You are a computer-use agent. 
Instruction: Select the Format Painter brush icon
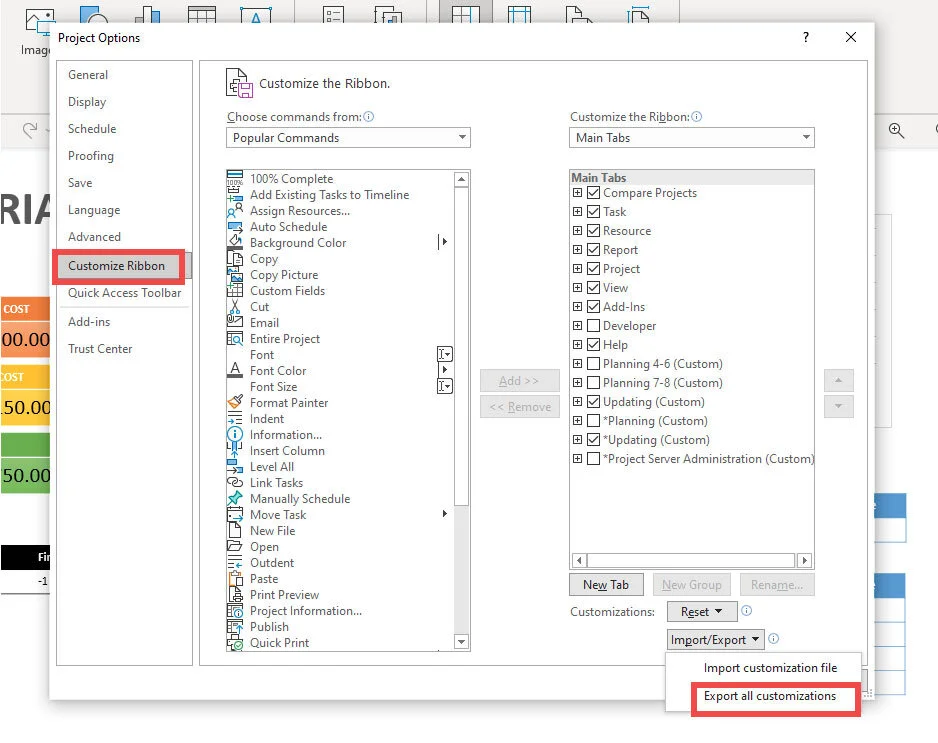point(234,403)
